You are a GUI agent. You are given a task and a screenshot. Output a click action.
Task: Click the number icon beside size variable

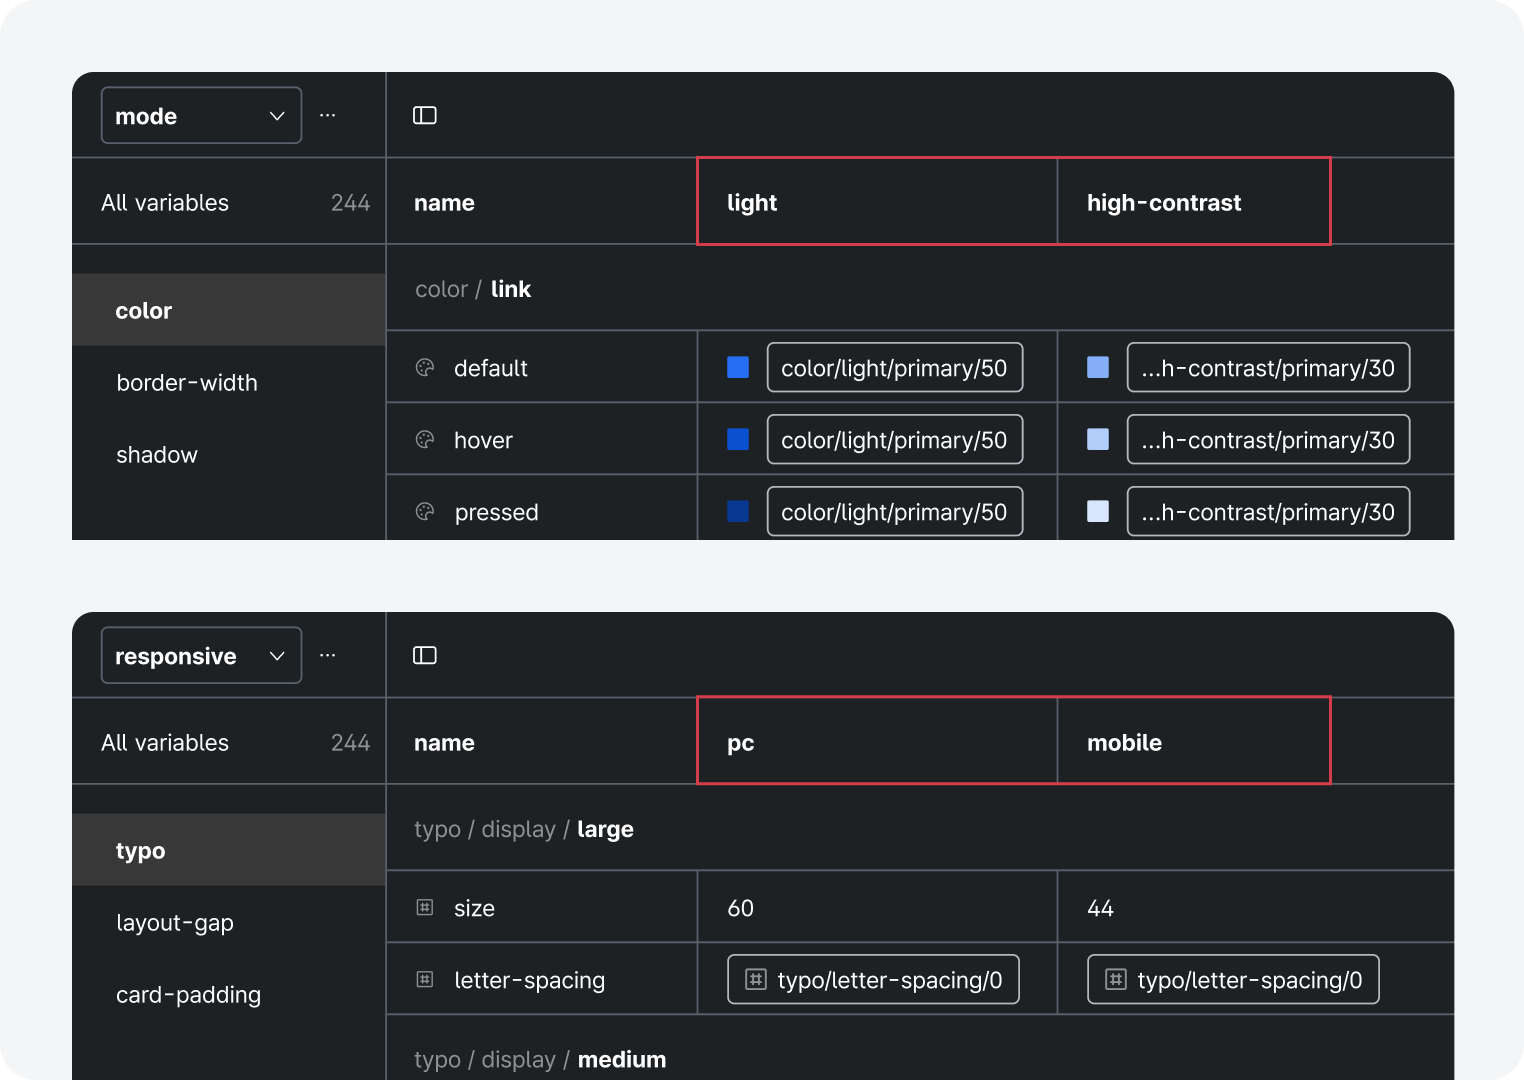pyautogui.click(x=425, y=908)
